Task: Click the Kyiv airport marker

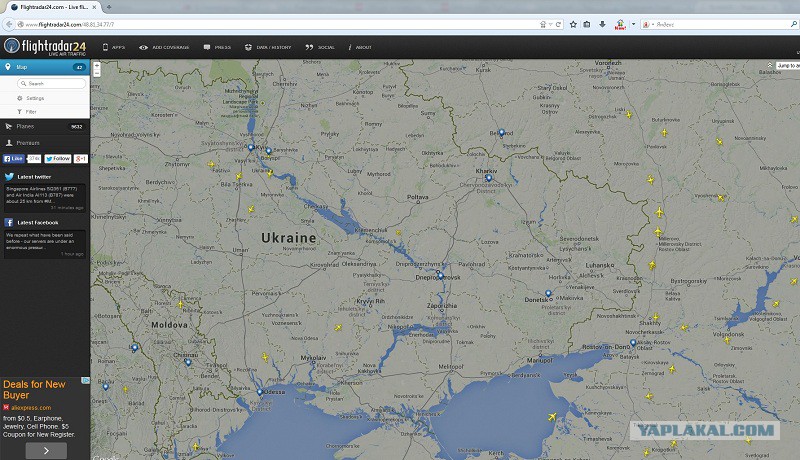Action: pos(251,147)
